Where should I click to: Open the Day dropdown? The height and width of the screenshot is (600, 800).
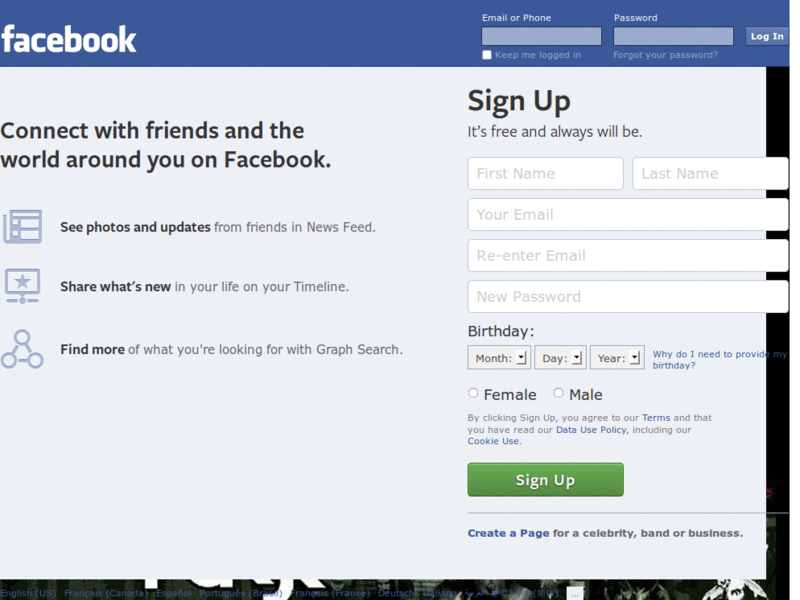tap(560, 358)
